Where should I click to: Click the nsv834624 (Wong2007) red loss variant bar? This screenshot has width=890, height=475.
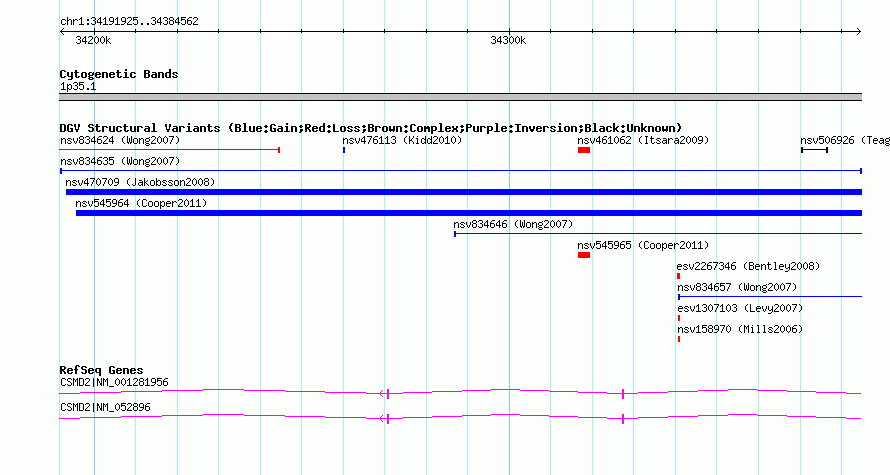(170, 150)
